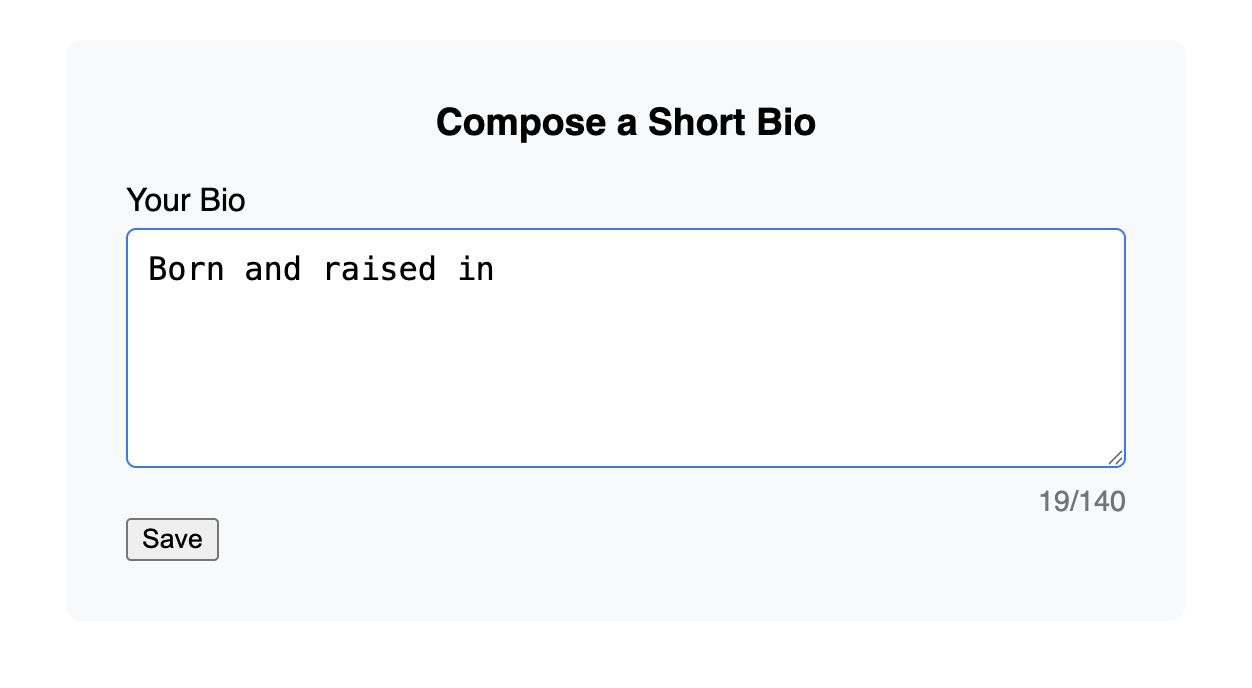Focus the Your Bio text area

pos(626,348)
